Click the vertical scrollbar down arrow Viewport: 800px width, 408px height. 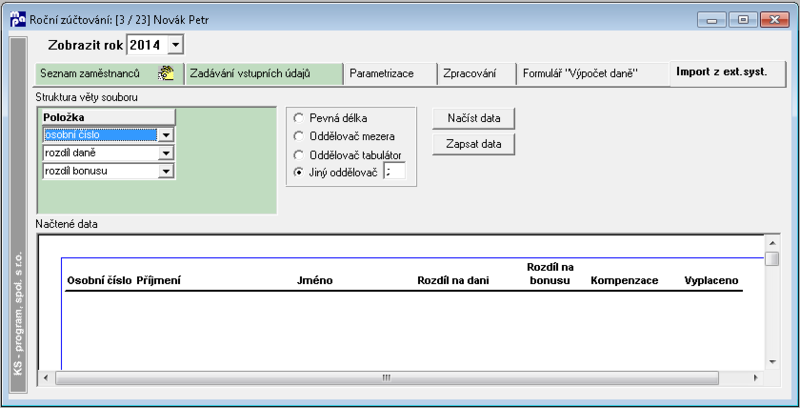(772, 362)
